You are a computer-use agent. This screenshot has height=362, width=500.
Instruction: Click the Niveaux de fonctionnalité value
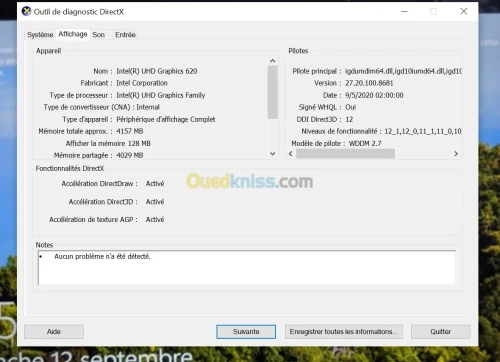tap(423, 131)
